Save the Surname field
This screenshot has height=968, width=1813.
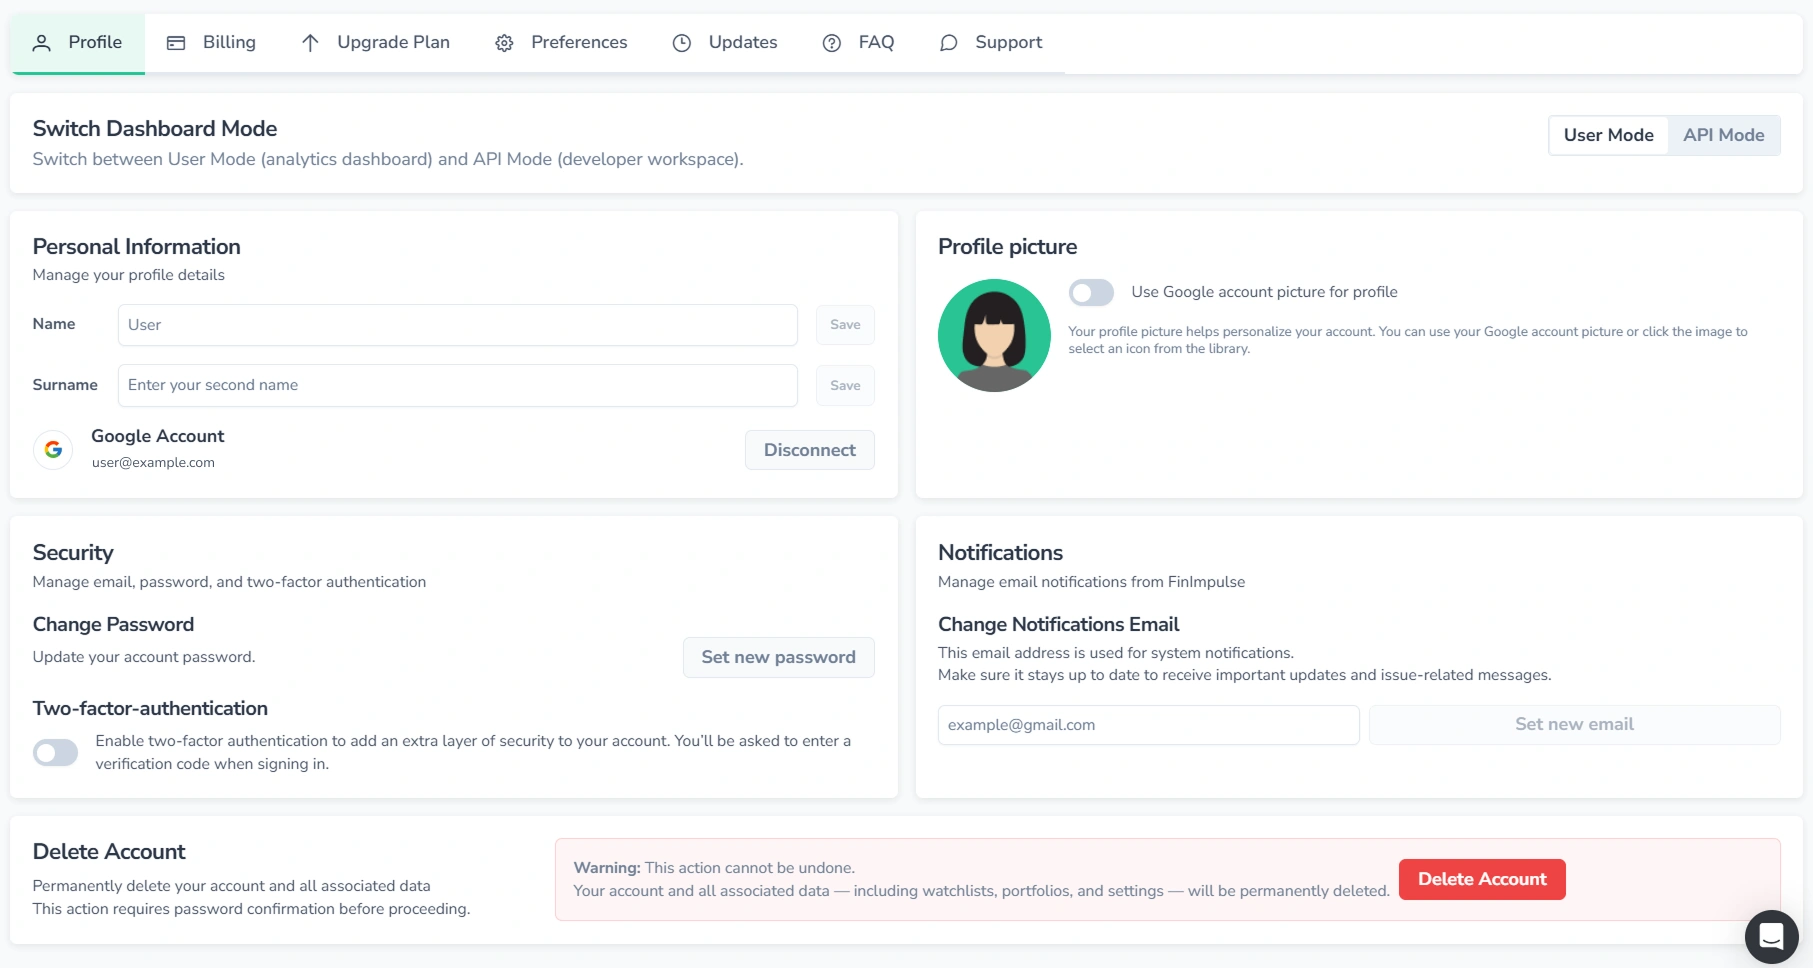[x=845, y=385]
